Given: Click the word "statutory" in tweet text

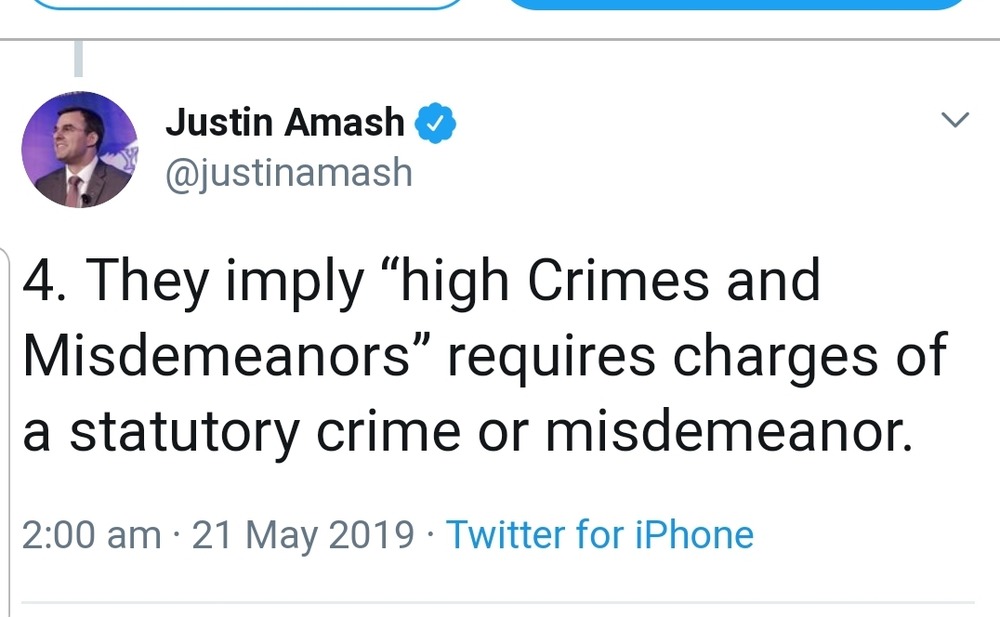Looking at the screenshot, I should 183,431.
